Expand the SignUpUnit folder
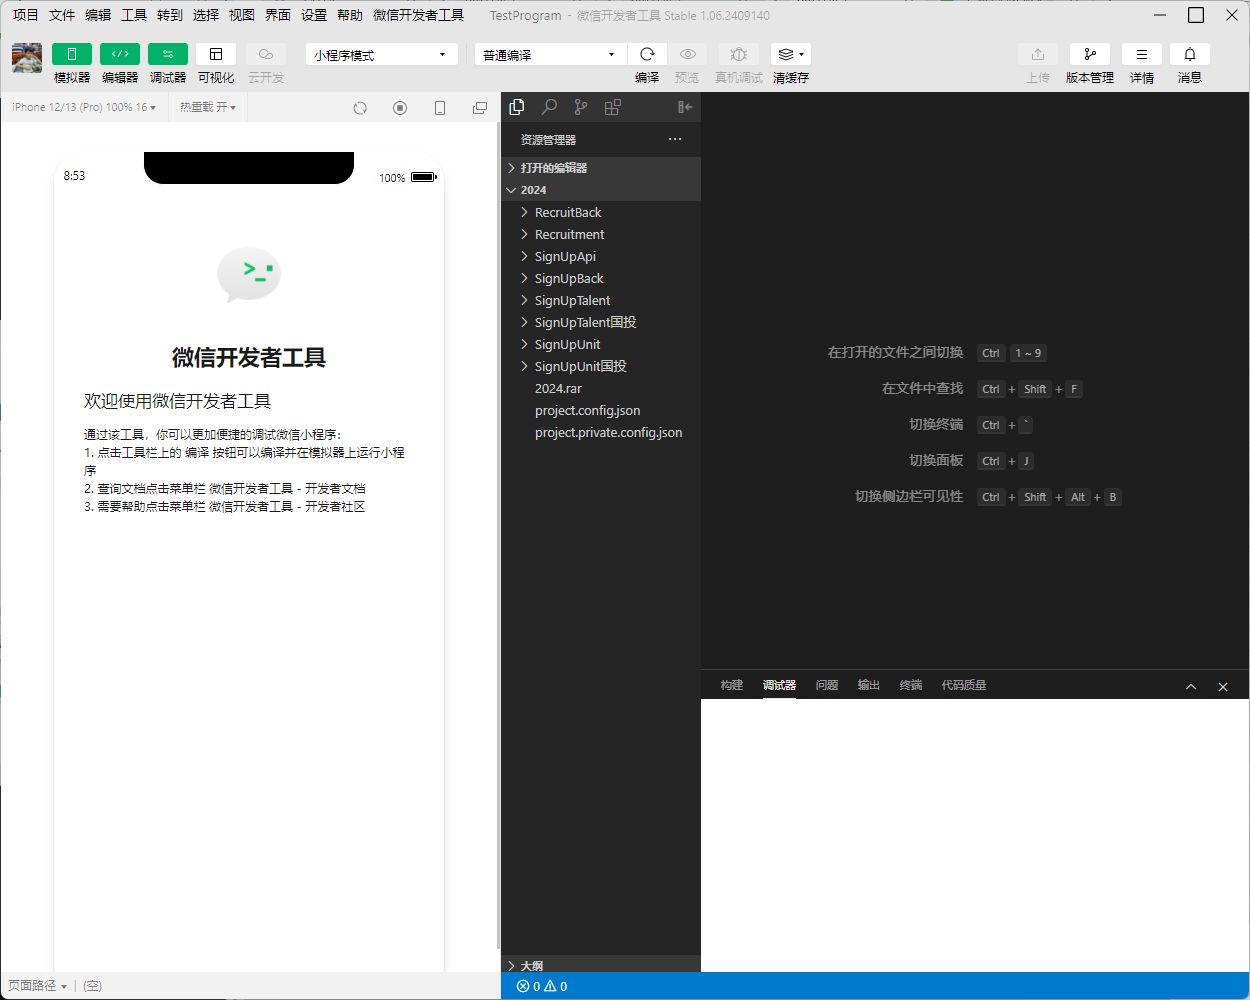The width and height of the screenshot is (1250, 1000). click(601, 344)
